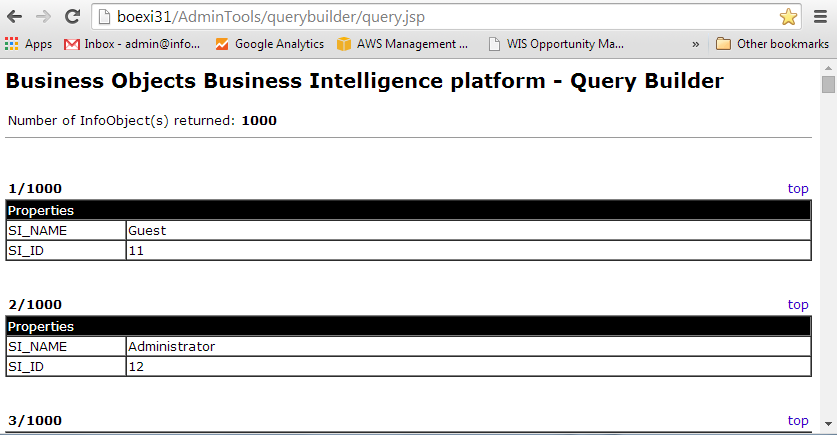Open the Apps launcher bookmark

(28, 44)
